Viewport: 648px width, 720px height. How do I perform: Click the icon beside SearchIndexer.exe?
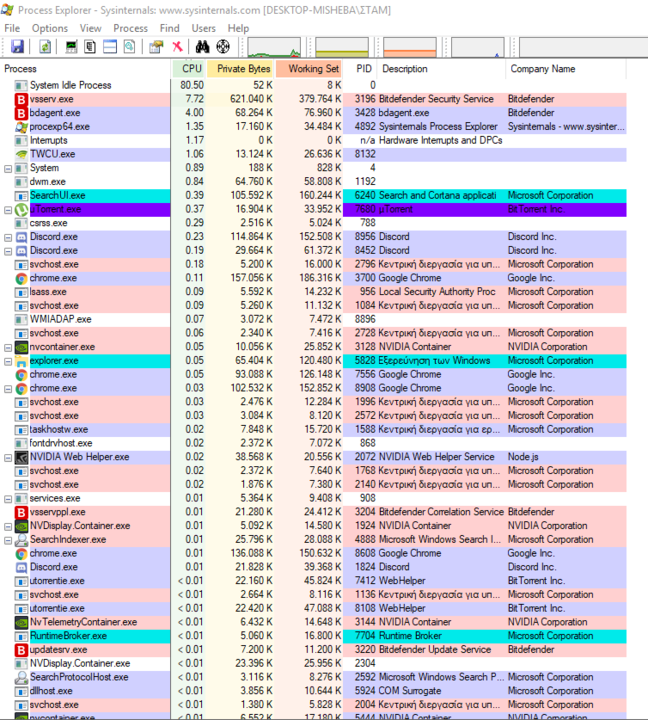click(x=21, y=540)
